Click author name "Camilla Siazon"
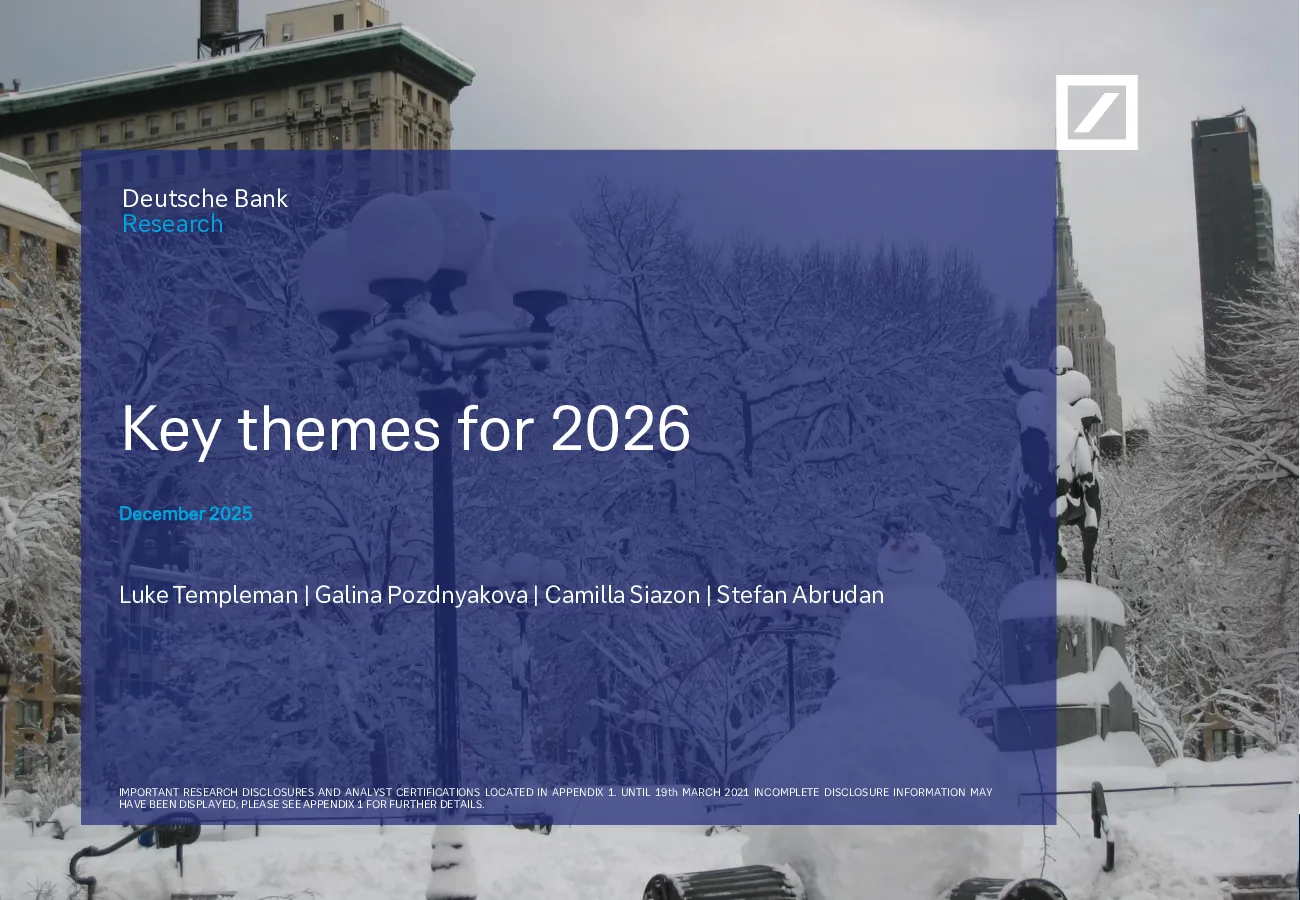 [622, 595]
